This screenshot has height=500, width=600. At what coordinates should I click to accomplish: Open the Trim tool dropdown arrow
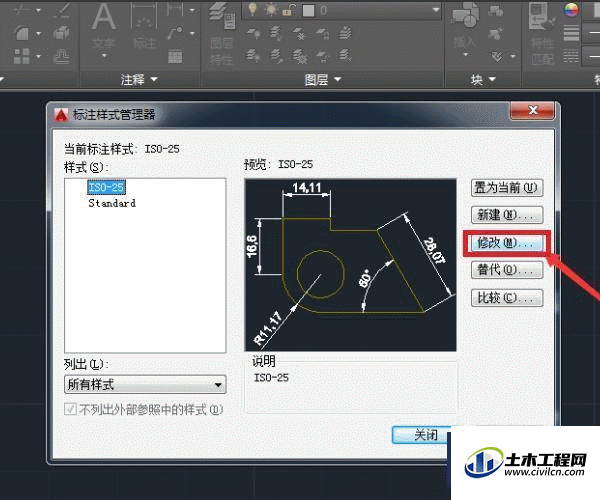[x=38, y=10]
